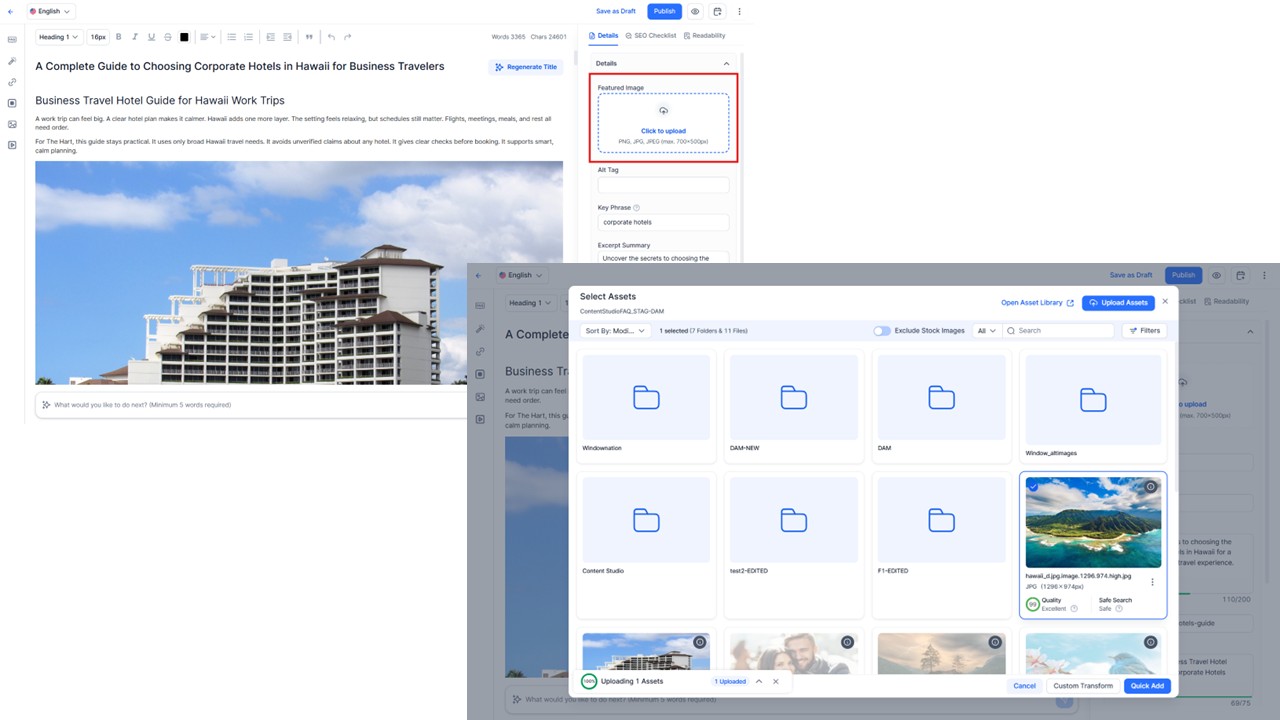Insert a blockquote from the toolbar

click(x=309, y=37)
